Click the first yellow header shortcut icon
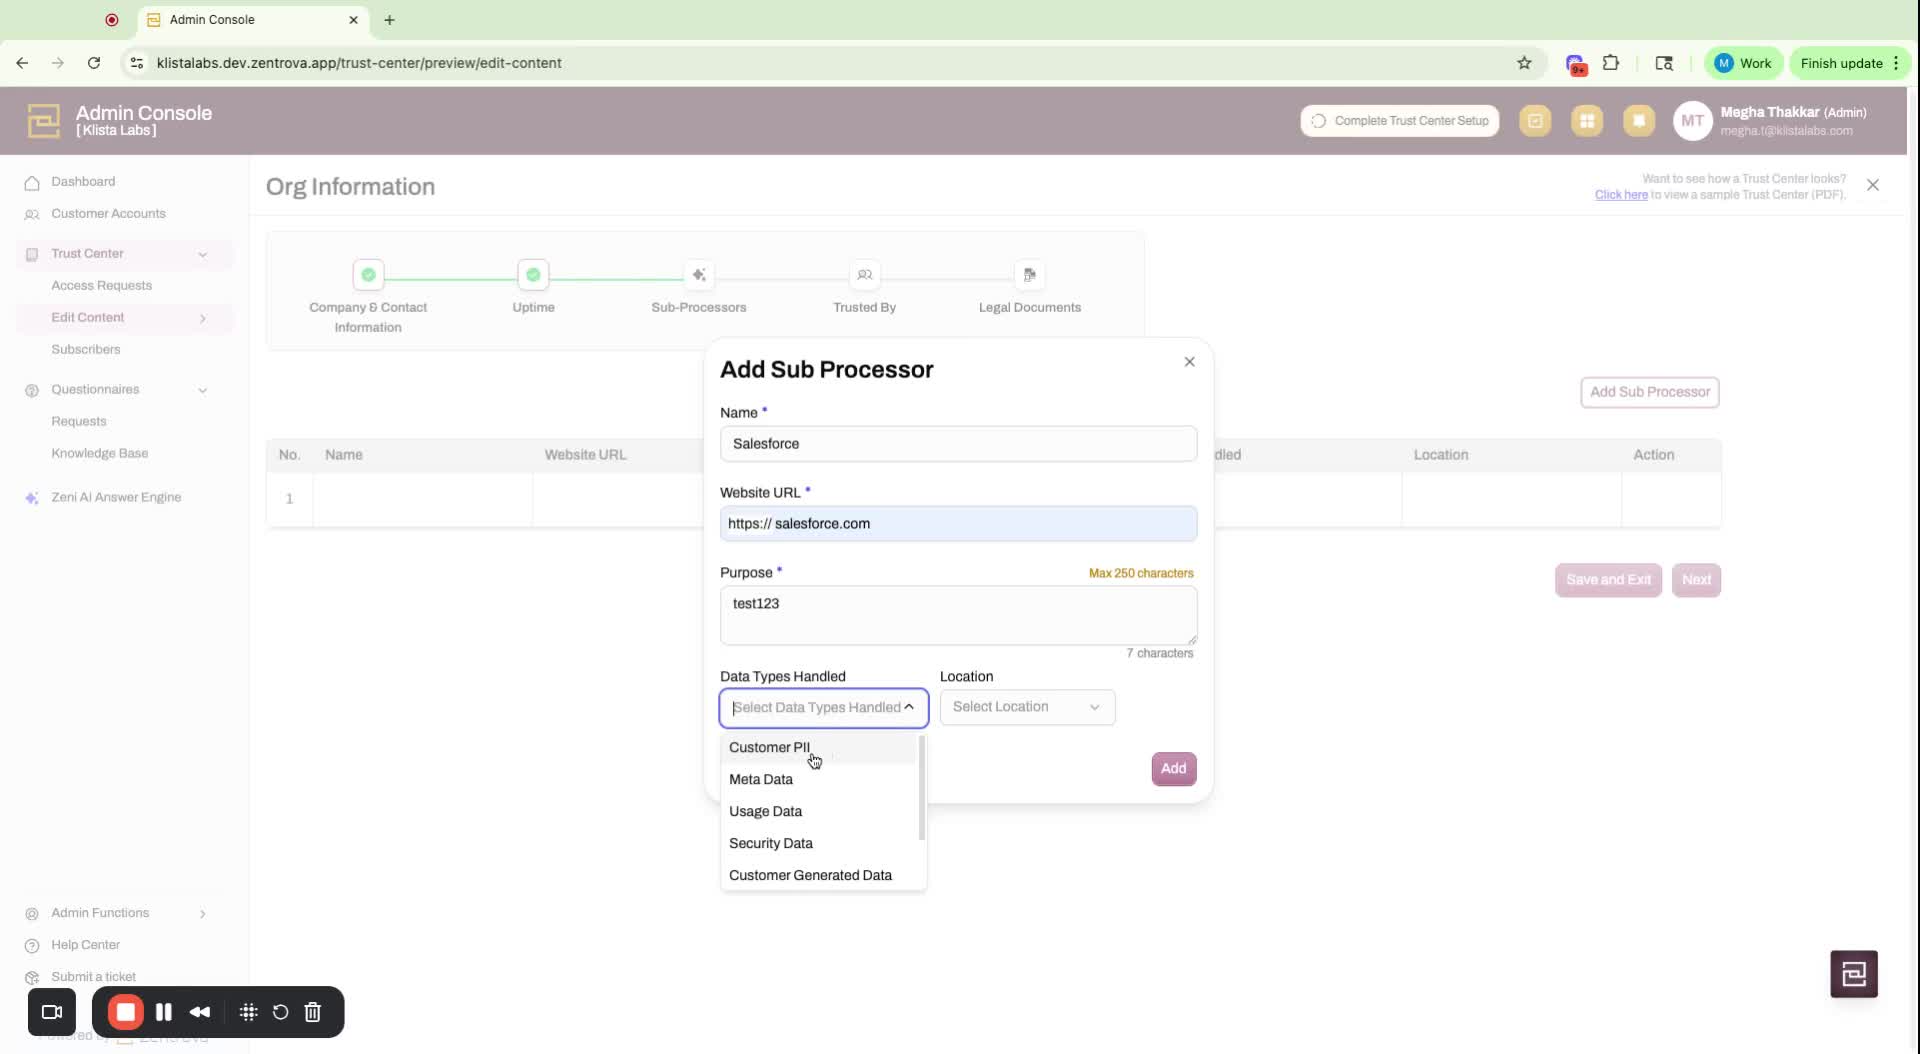Screen dimensions: 1920x1054 pos(1535,121)
